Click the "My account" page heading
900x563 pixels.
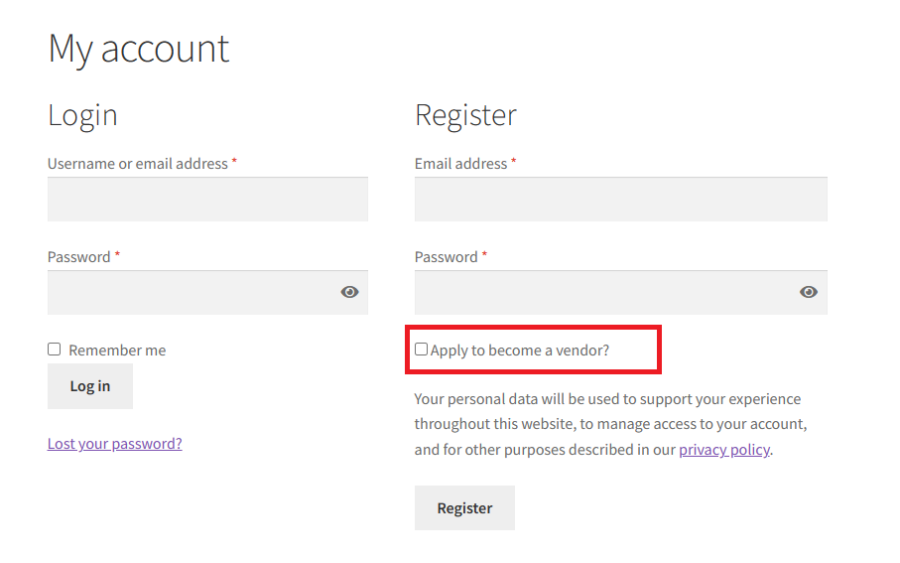(x=138, y=48)
